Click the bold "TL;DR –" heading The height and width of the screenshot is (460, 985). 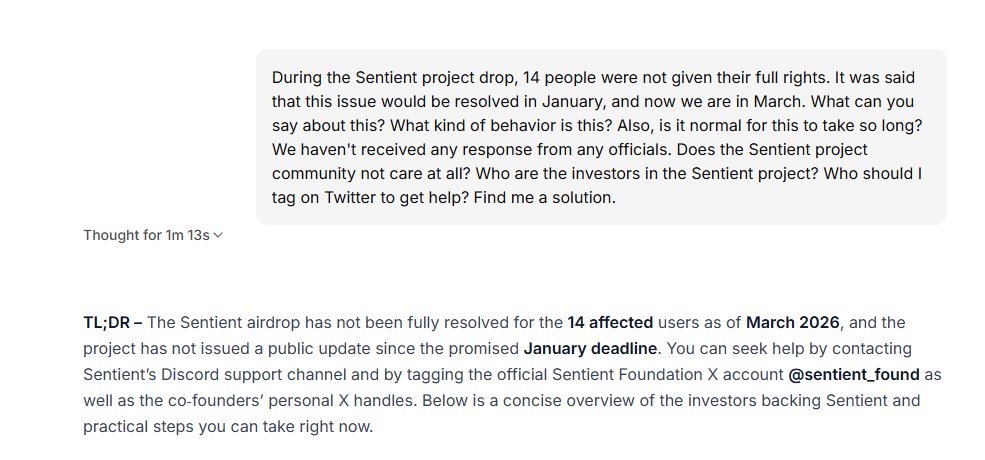[113, 323]
